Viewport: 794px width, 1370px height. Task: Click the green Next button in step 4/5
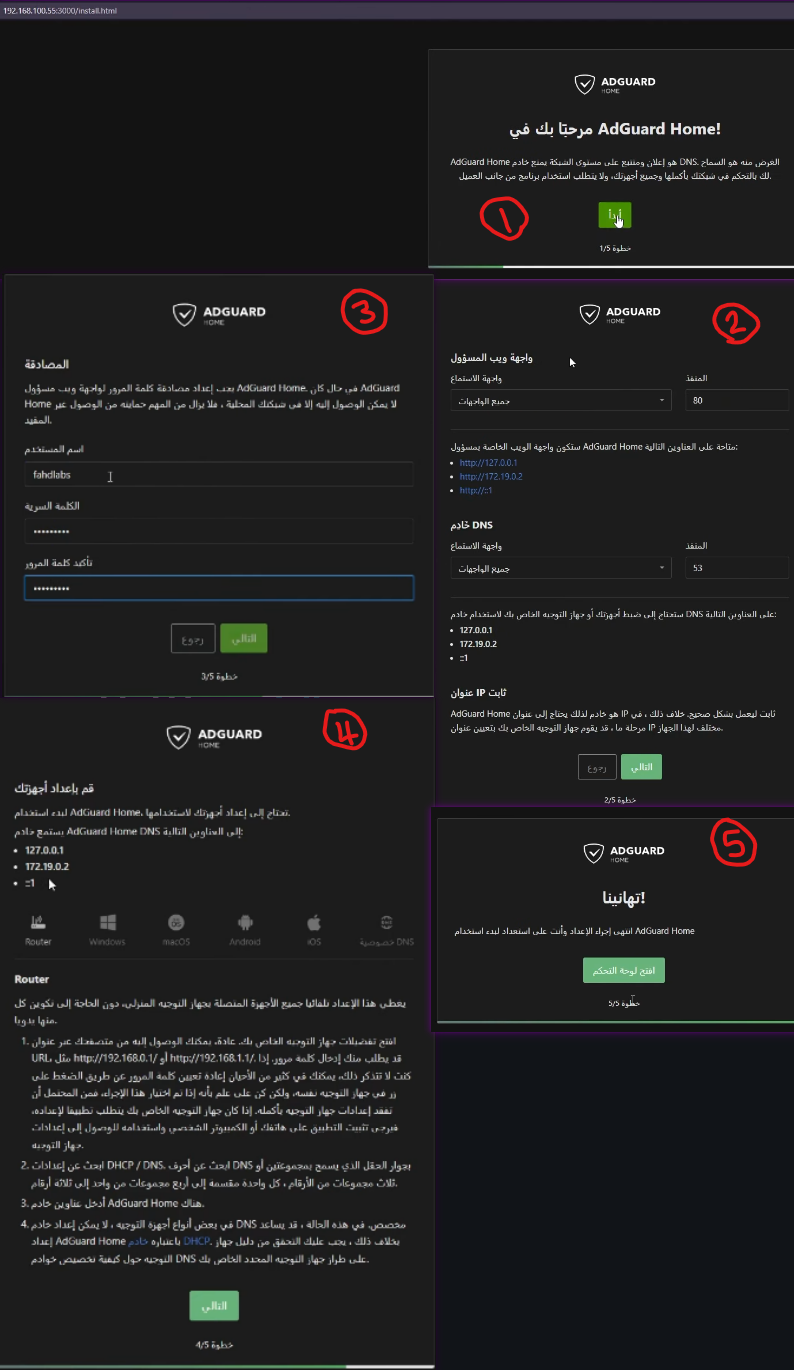[214, 1306]
